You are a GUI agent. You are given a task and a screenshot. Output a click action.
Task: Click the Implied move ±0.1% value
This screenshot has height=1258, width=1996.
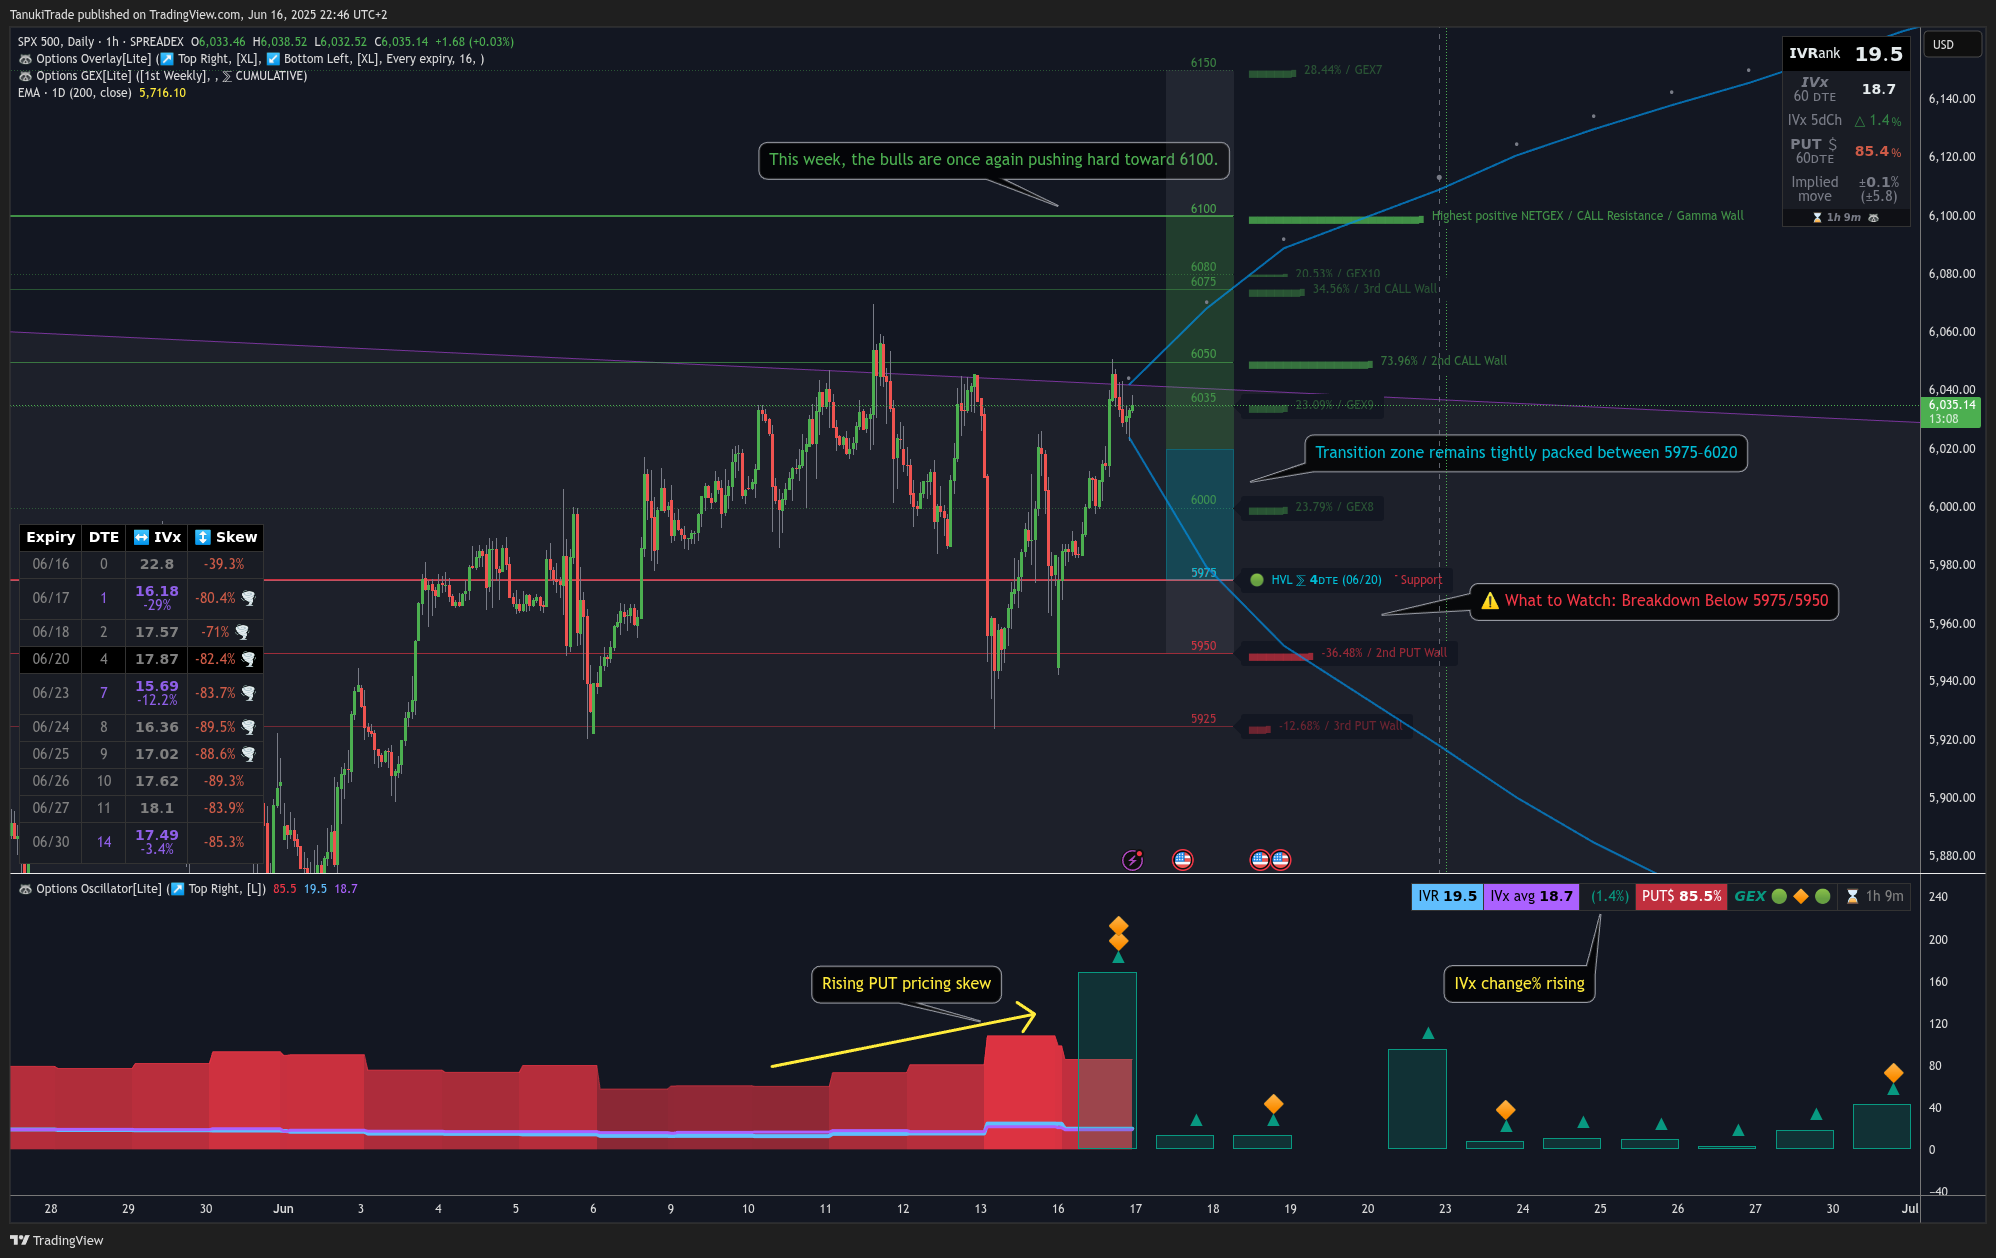click(x=1878, y=182)
